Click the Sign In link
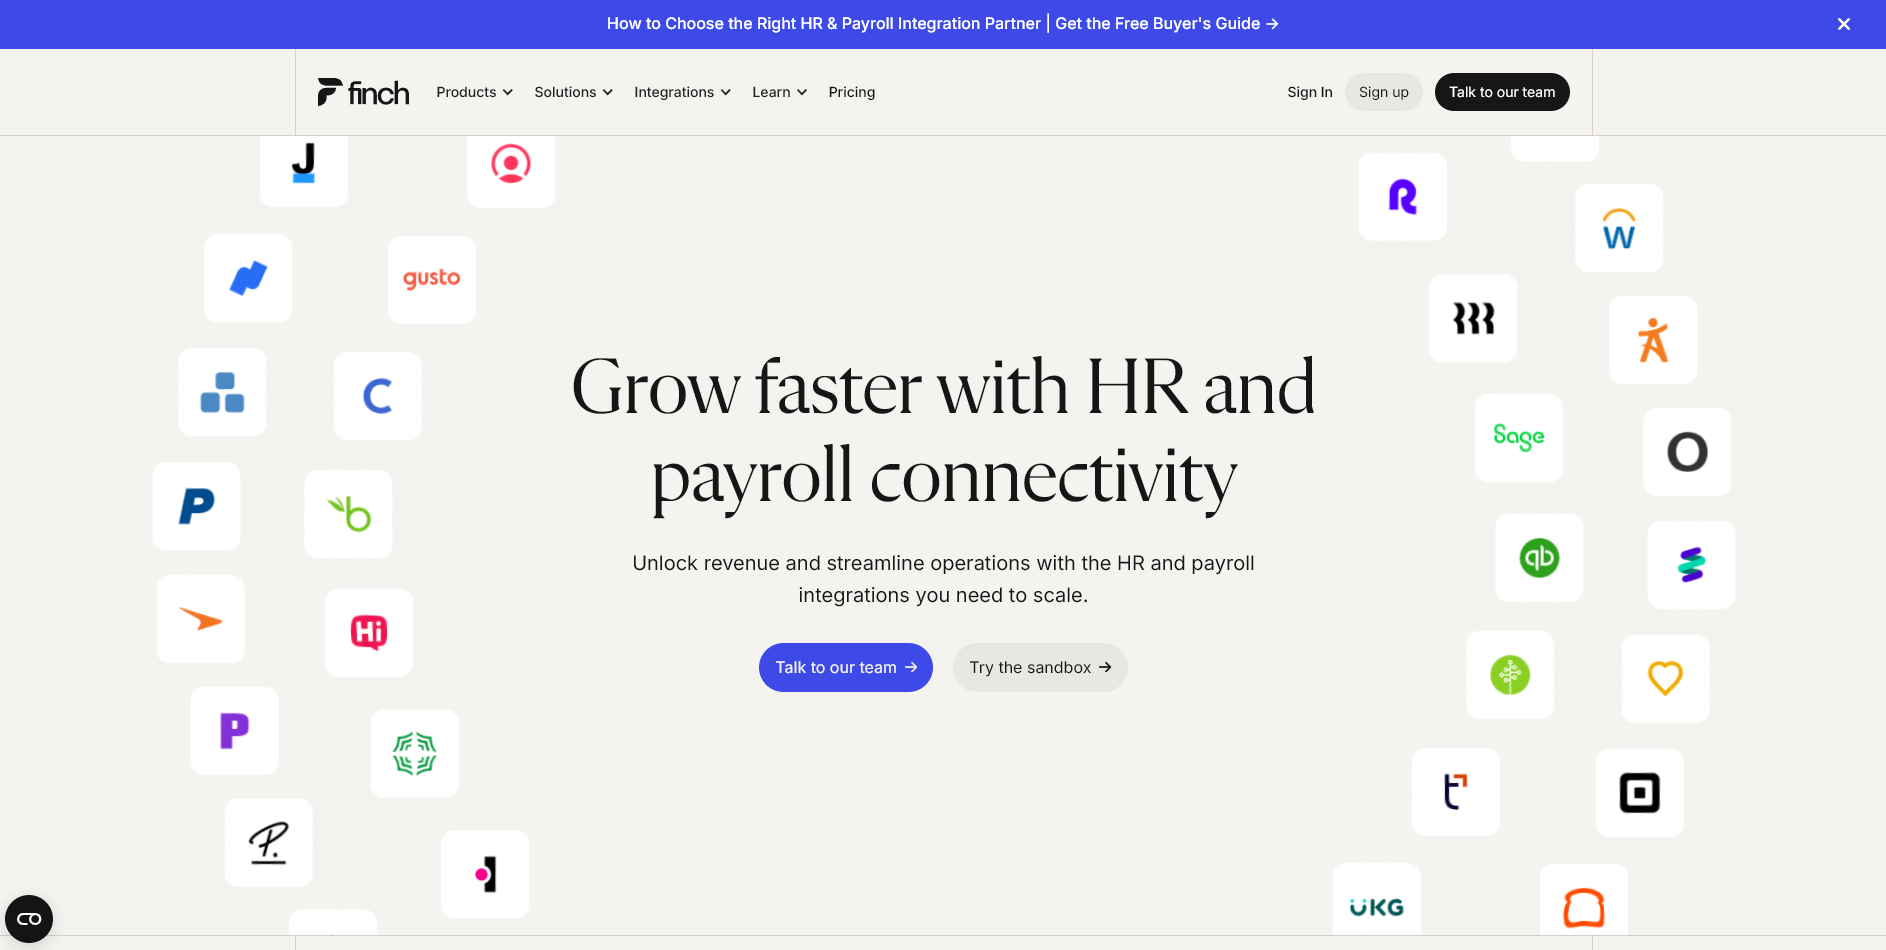1886x950 pixels. click(x=1310, y=92)
